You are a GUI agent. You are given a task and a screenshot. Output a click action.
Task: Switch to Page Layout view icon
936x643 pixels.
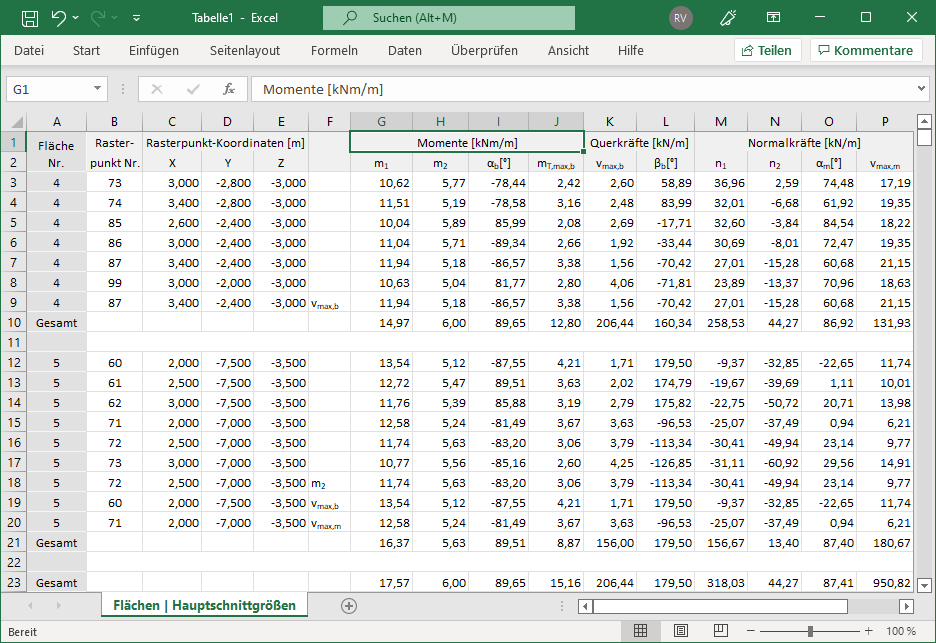tap(680, 630)
